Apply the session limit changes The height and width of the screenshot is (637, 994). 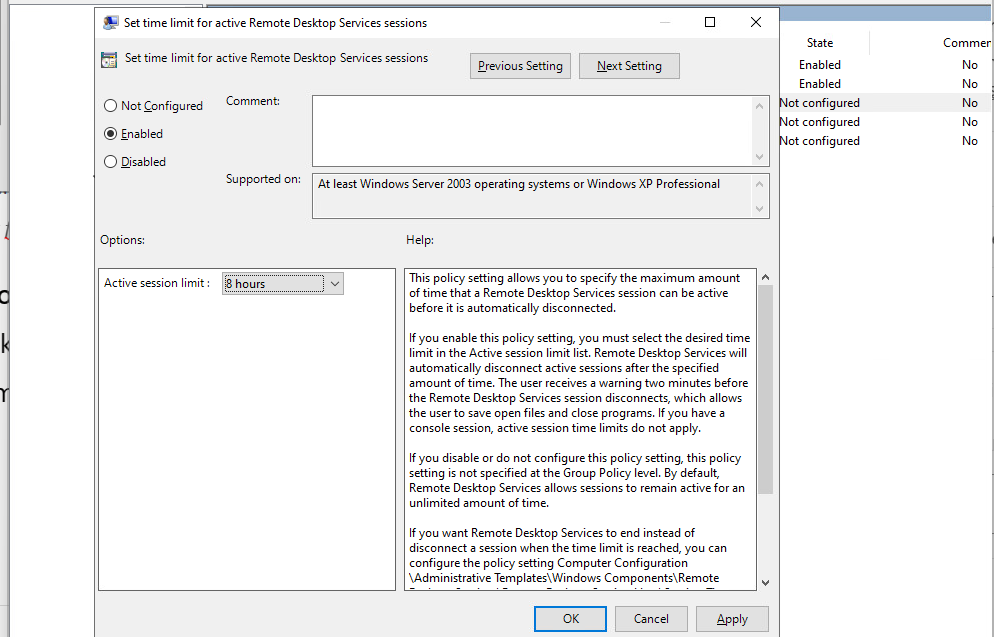tap(732, 619)
